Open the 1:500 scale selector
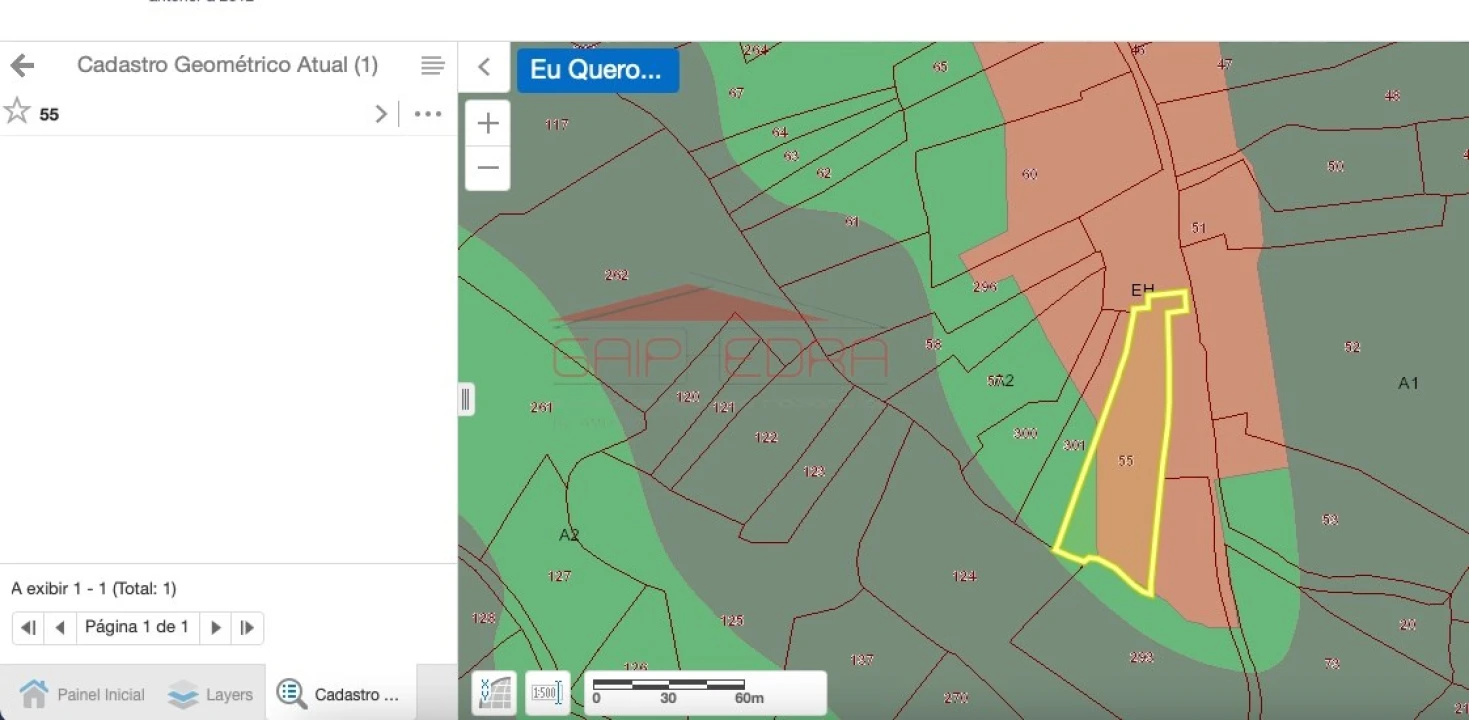This screenshot has height=720, width=1469. tap(547, 693)
